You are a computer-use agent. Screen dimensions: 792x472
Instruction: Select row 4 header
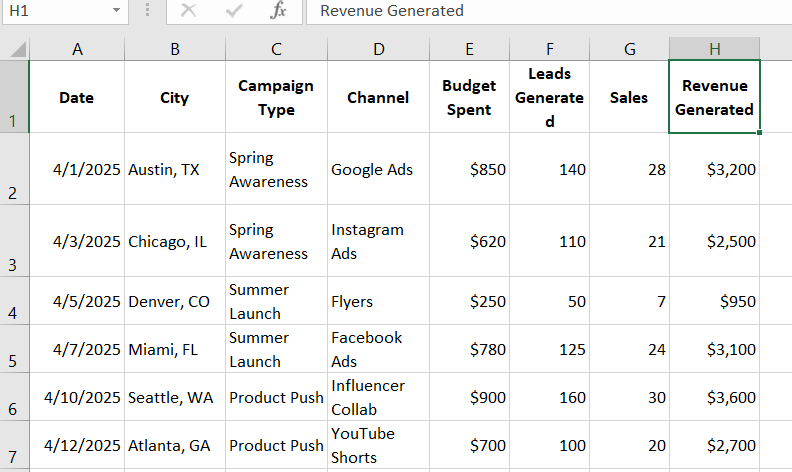pyautogui.click(x=14, y=301)
